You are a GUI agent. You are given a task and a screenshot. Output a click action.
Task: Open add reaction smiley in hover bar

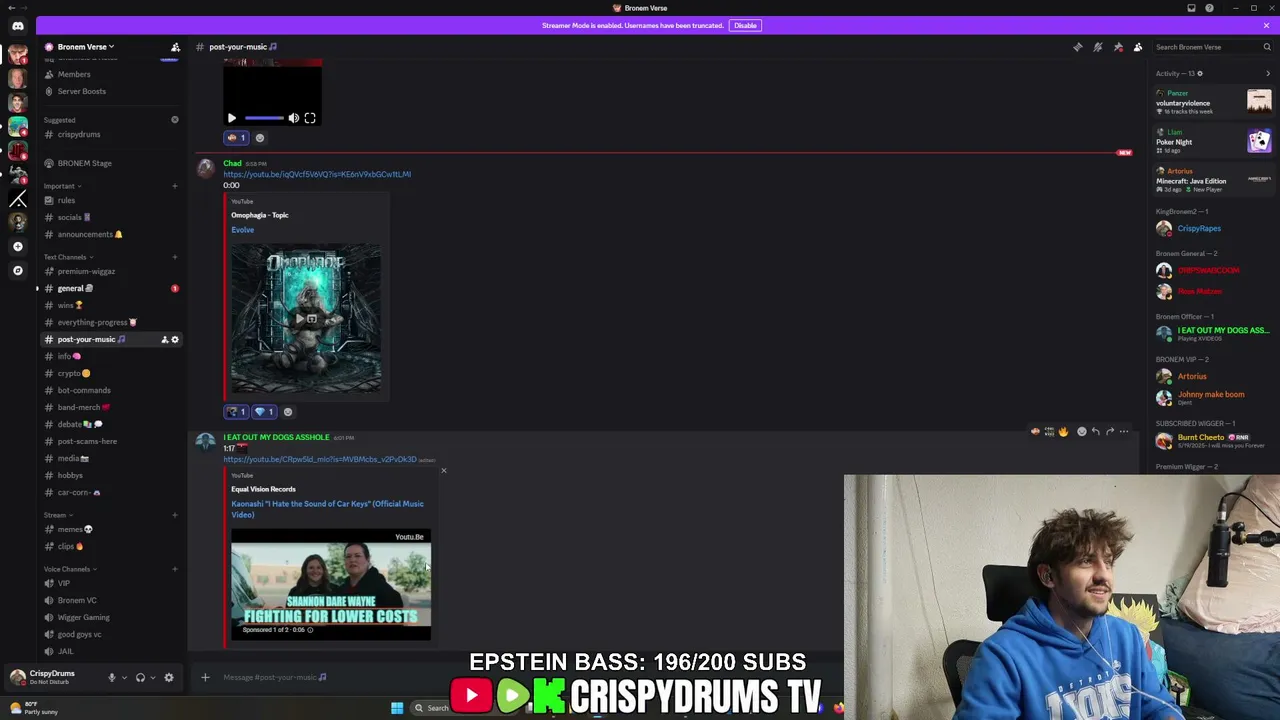pyautogui.click(x=1081, y=432)
